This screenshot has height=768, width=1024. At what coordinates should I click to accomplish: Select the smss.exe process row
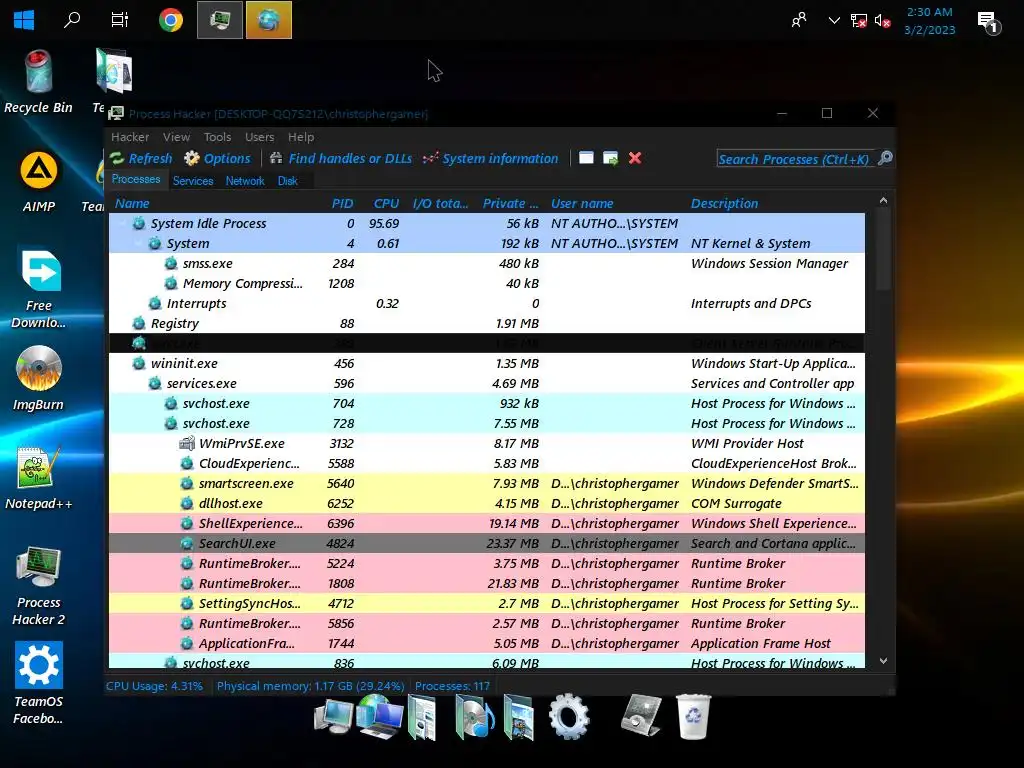487,263
